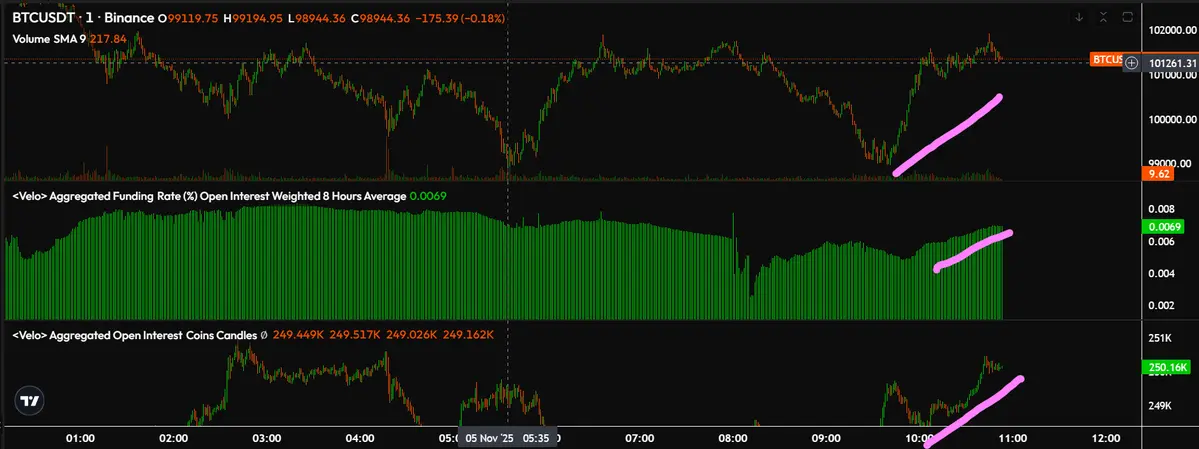Click the 249K open interest axis label
The width and height of the screenshot is (1199, 449).
1160,405
